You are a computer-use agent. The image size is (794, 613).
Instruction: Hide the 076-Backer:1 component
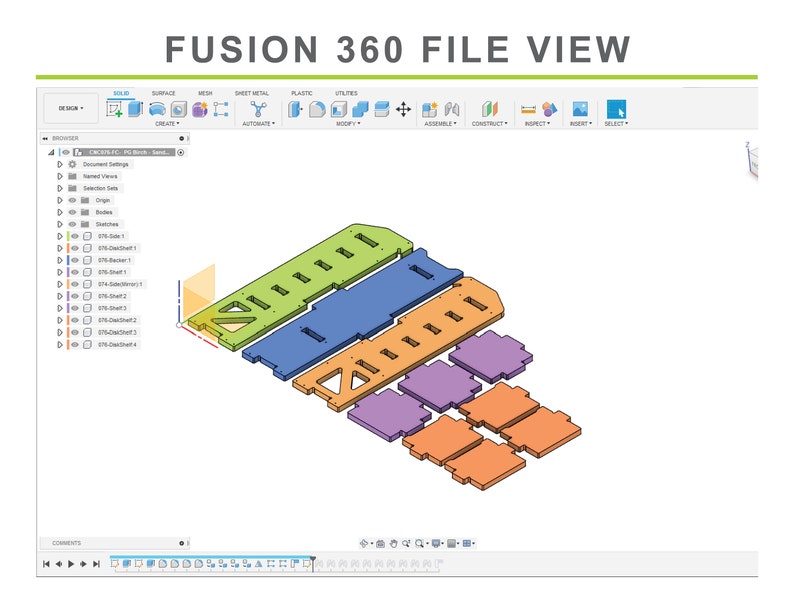tap(75, 260)
